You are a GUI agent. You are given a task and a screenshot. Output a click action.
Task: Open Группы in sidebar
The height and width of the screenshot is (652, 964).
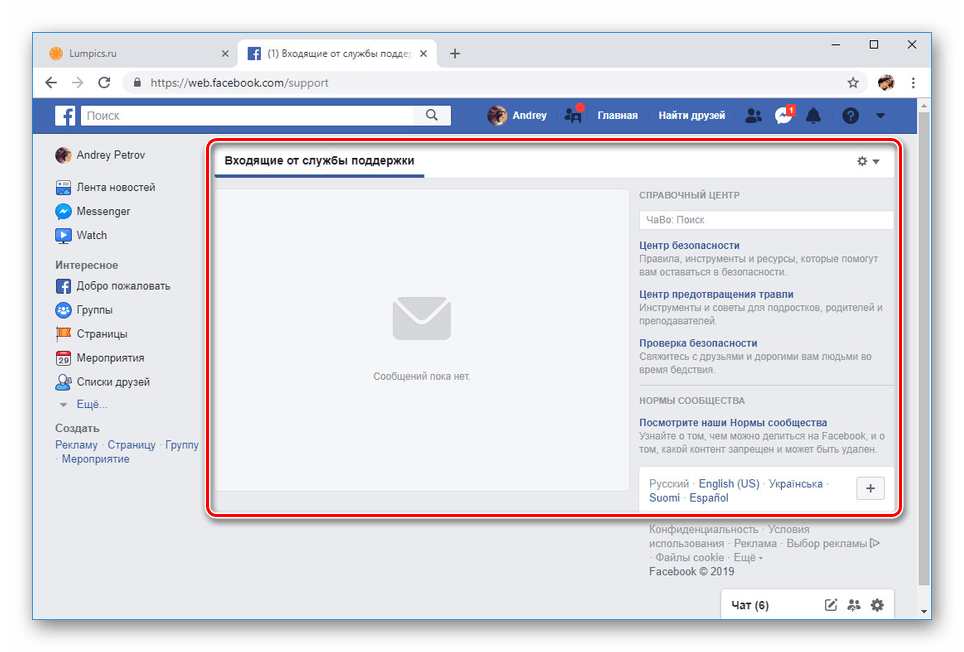point(84,310)
